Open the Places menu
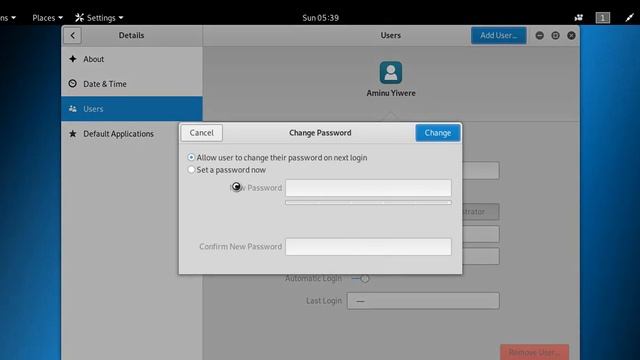Image resolution: width=640 pixels, height=360 pixels. (47, 18)
